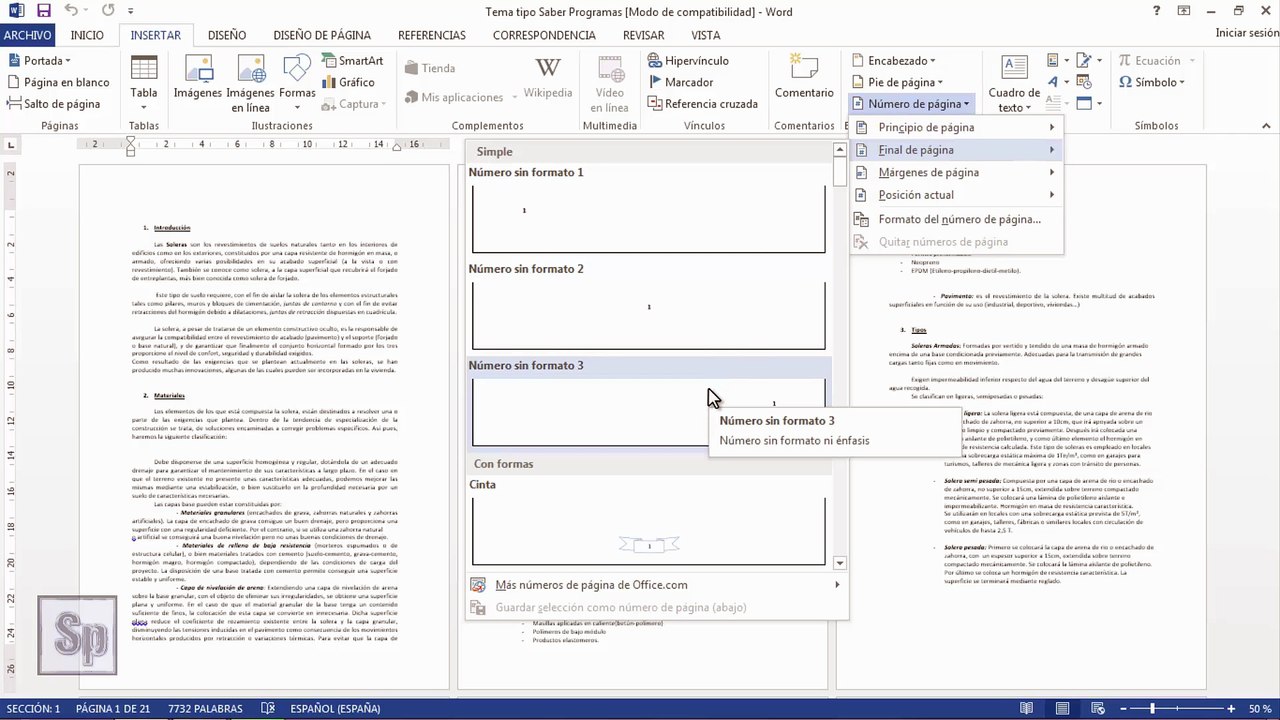Open the Portada cover page dropdown
This screenshot has width=1280, height=720.
coord(41,61)
